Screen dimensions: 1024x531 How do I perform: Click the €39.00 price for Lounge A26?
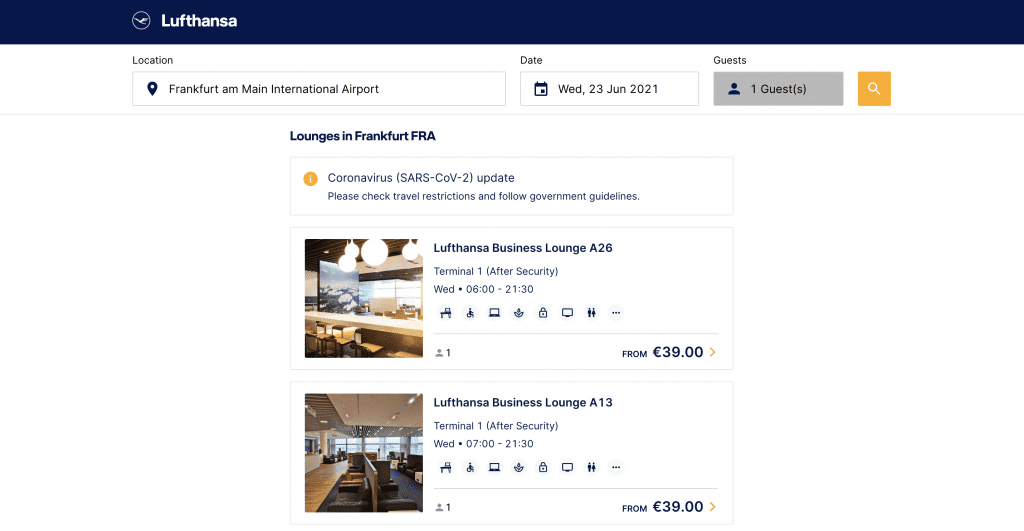[x=678, y=352]
